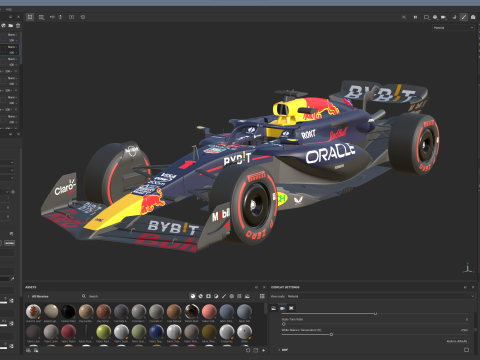Close the Display Settings panel
Image resolution: width=480 pixels, height=360 pixels.
(x=473, y=287)
